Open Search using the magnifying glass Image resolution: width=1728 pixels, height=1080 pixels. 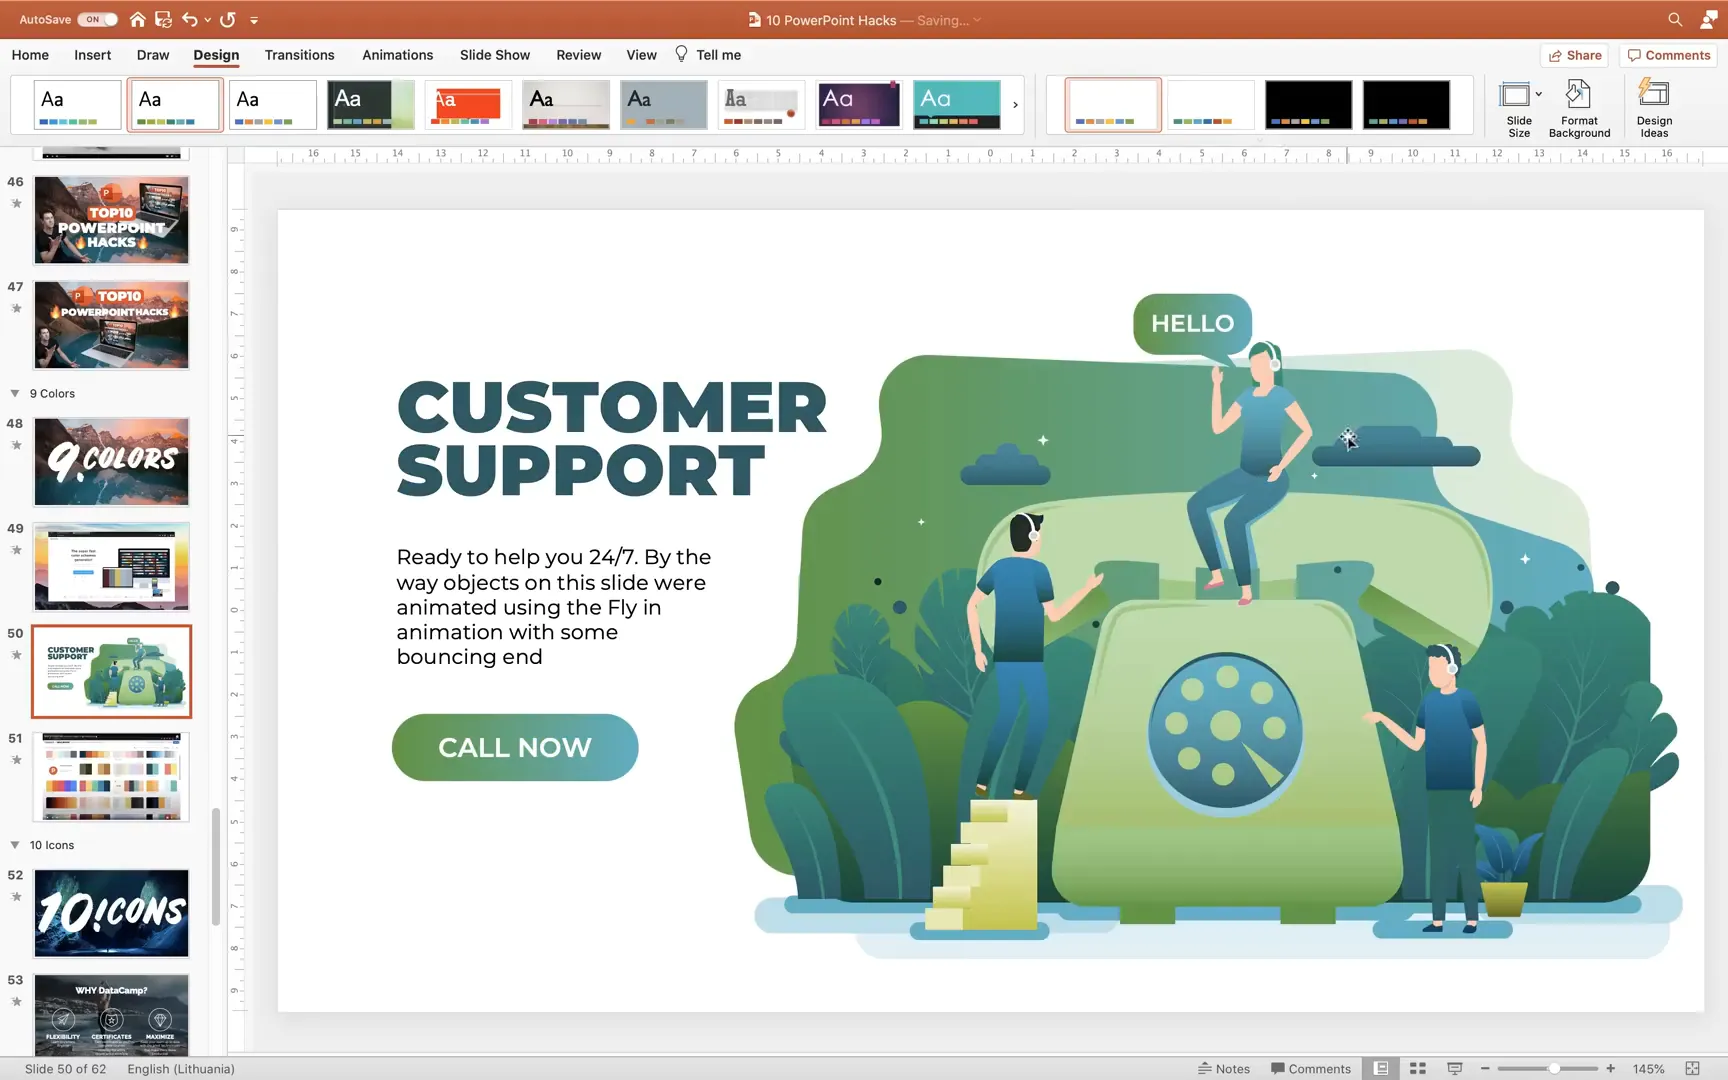click(x=1674, y=19)
